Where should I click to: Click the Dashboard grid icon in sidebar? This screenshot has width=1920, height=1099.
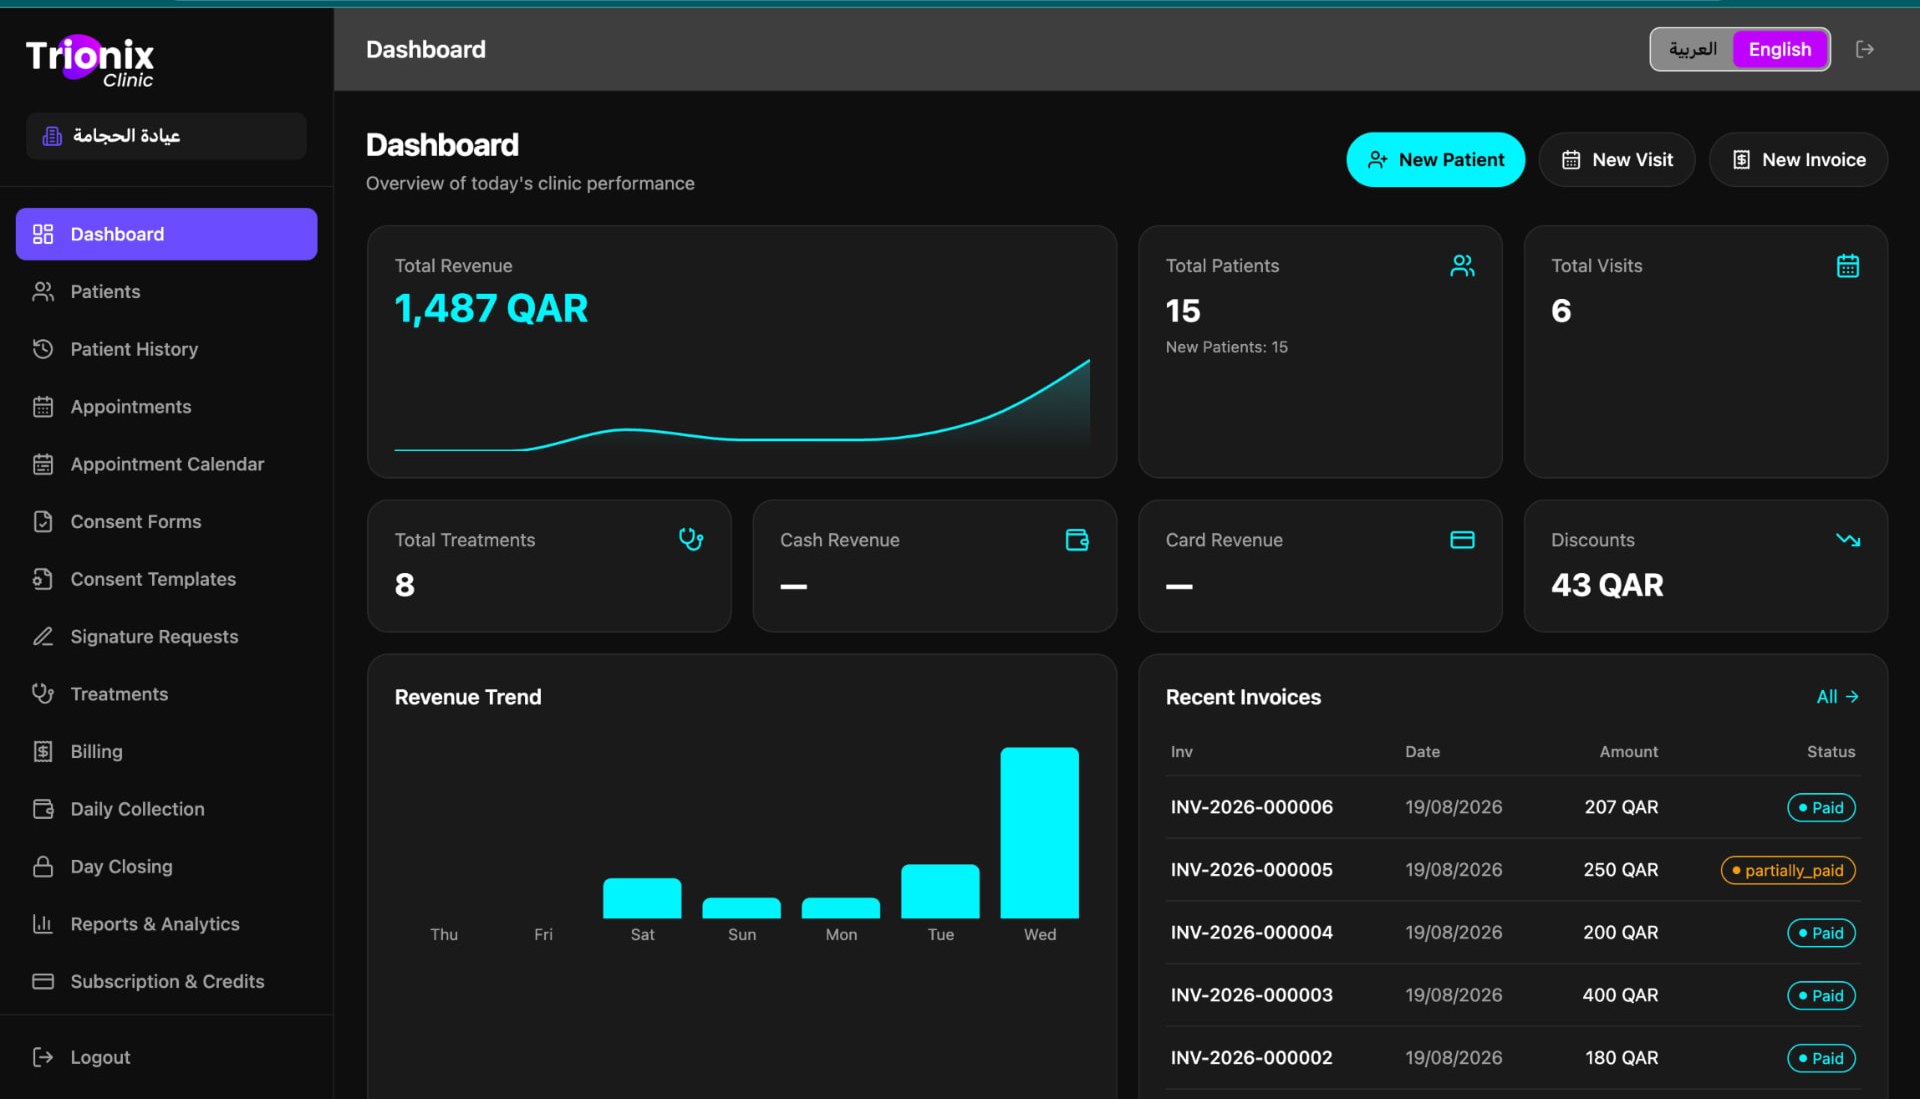[43, 234]
